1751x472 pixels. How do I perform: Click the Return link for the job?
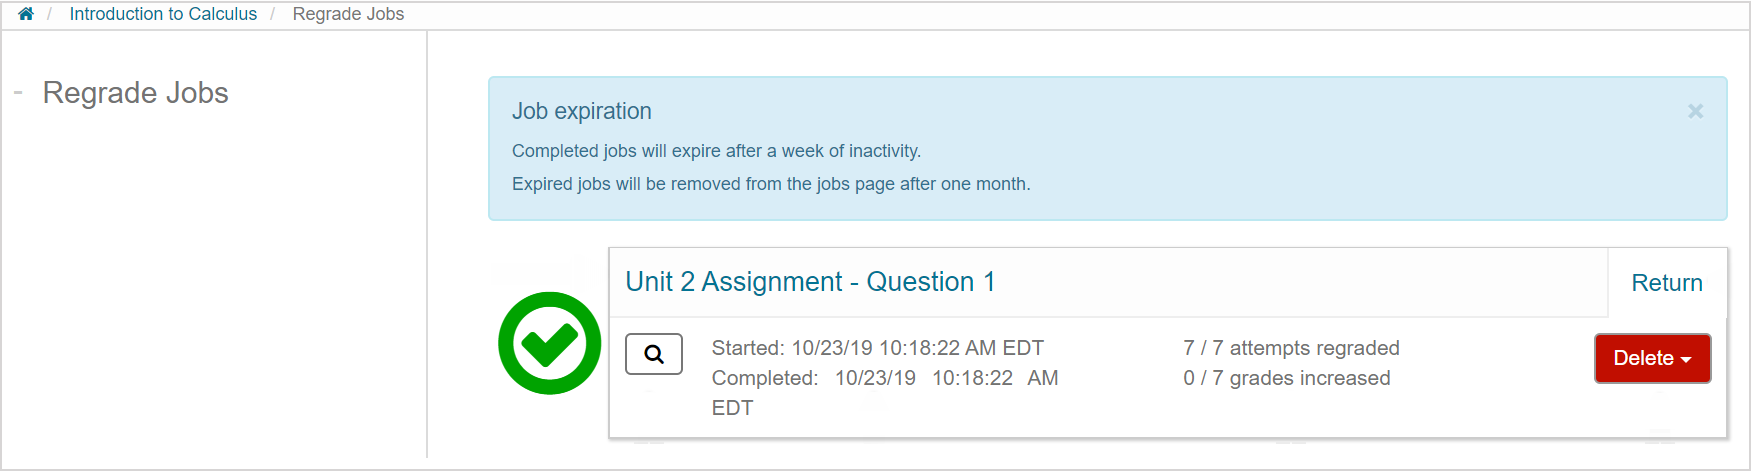tap(1666, 283)
